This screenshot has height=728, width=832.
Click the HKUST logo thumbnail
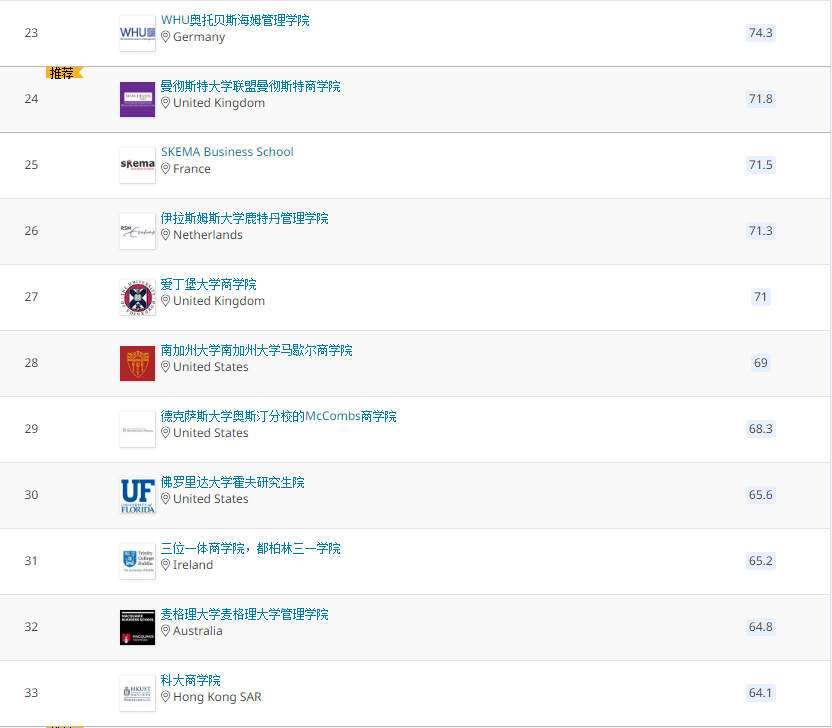pyautogui.click(x=137, y=694)
